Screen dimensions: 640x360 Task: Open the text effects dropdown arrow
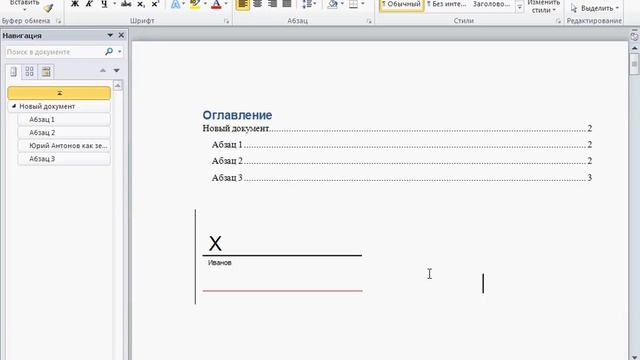click(x=184, y=4)
